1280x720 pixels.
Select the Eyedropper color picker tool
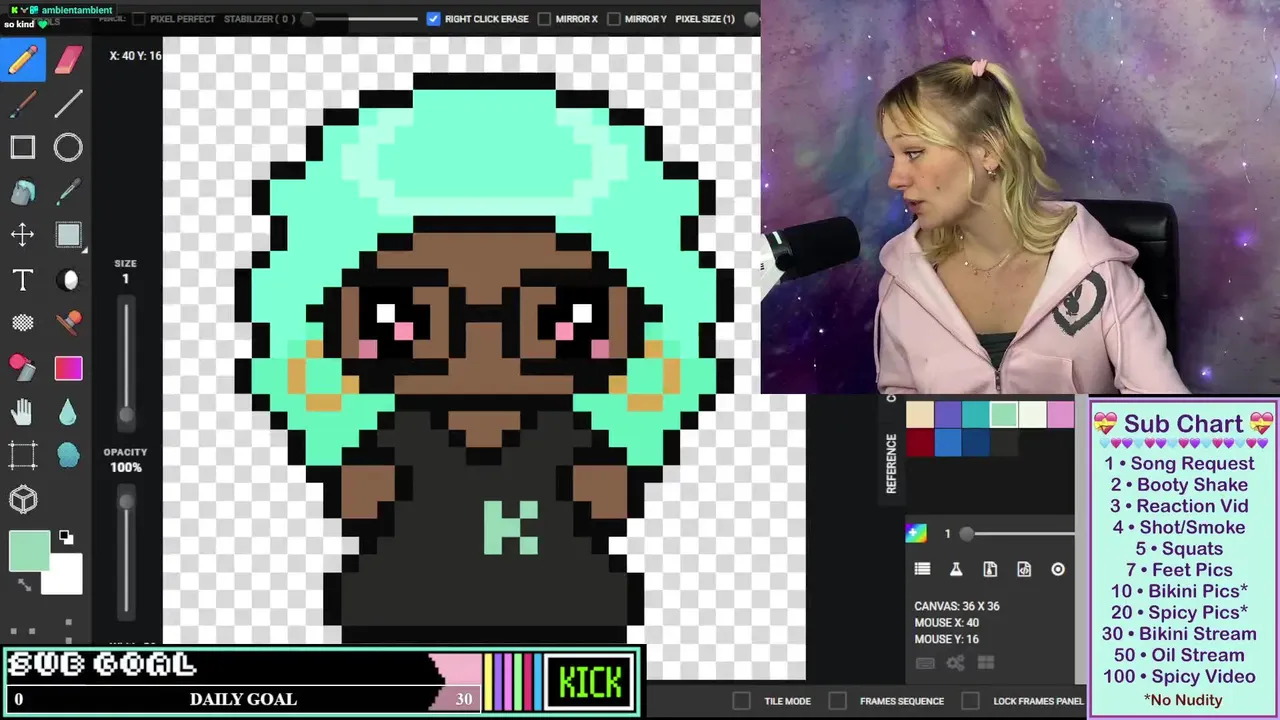point(68,192)
